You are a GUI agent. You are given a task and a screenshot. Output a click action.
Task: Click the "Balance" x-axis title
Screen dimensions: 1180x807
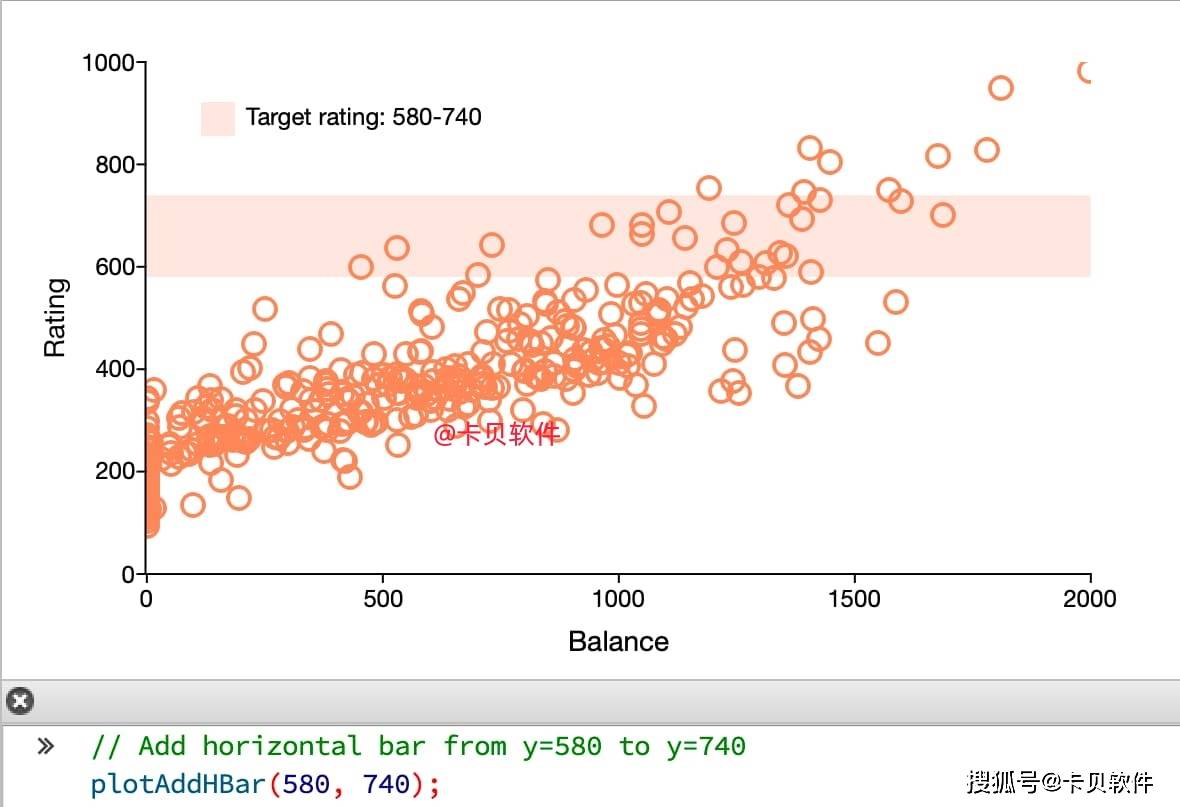tap(618, 641)
